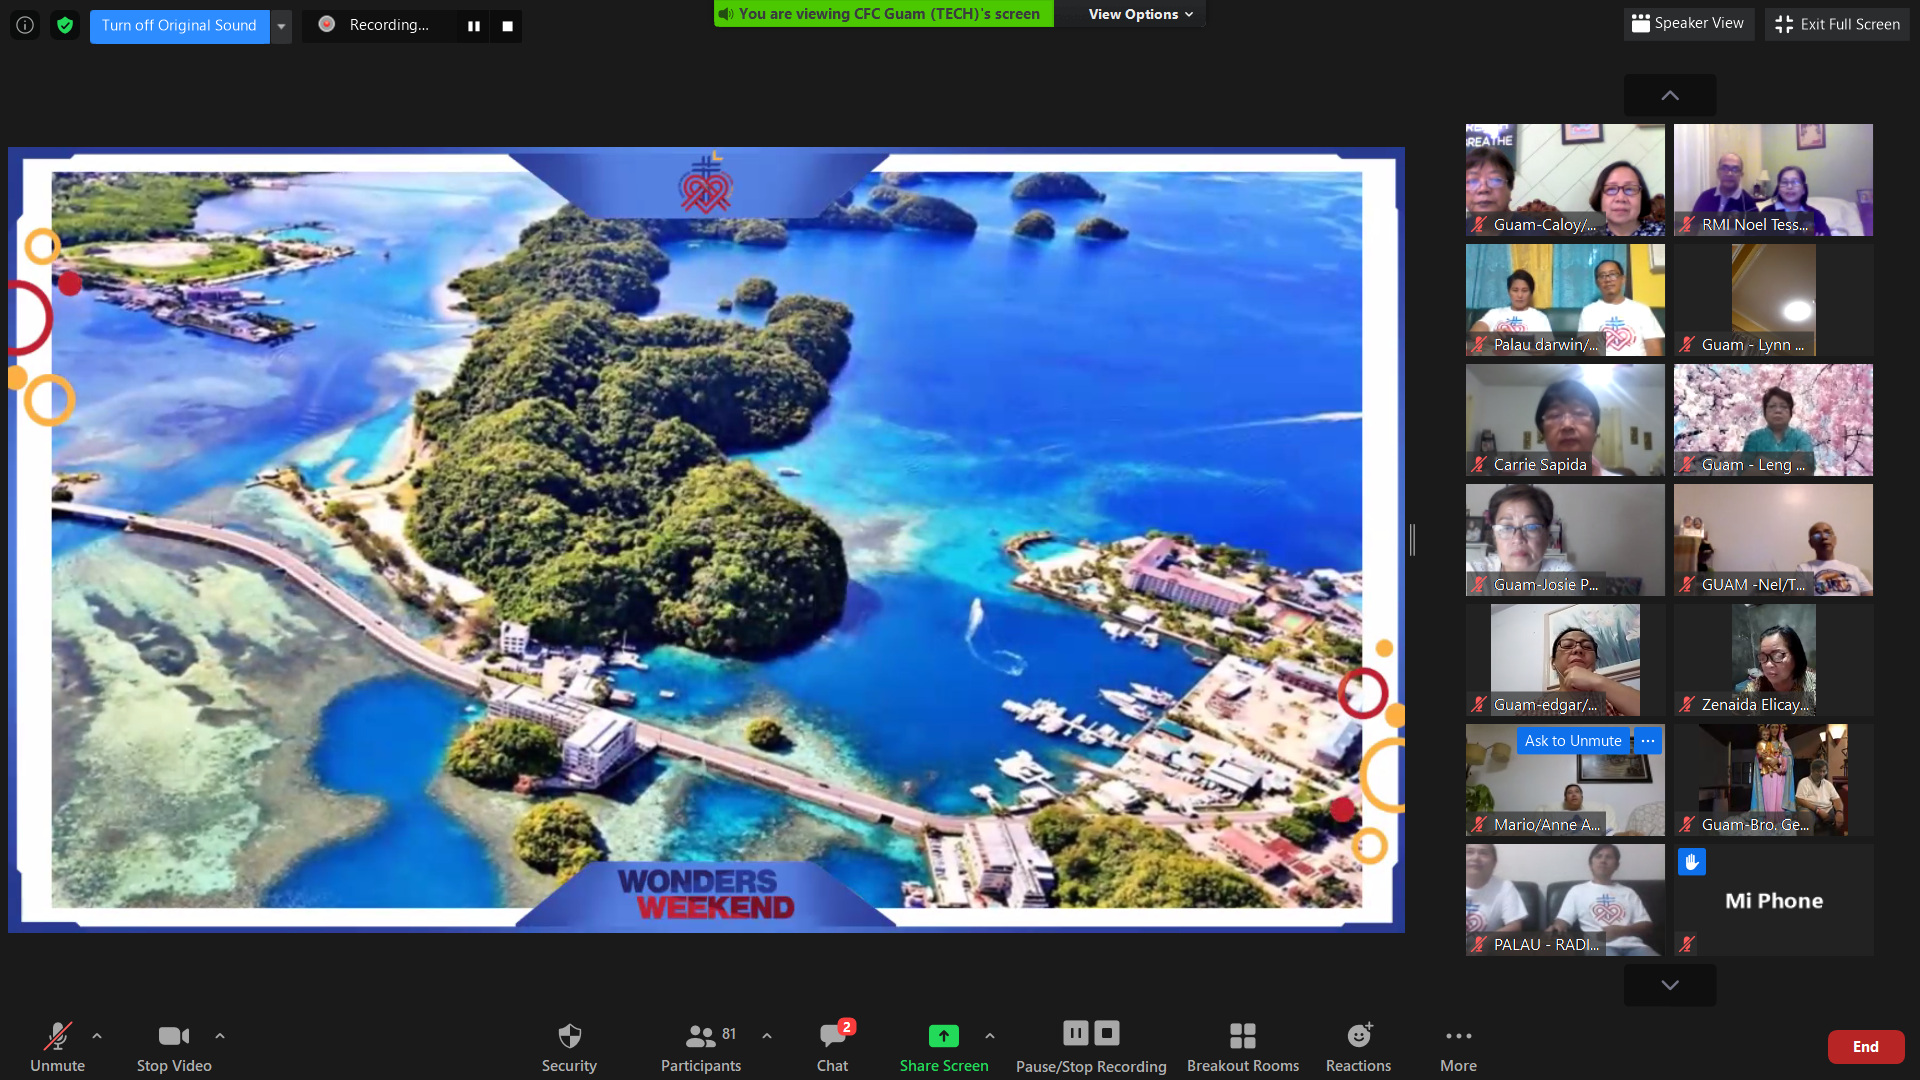Open the More options menu
The image size is (1920, 1080).
pos(1458,1046)
